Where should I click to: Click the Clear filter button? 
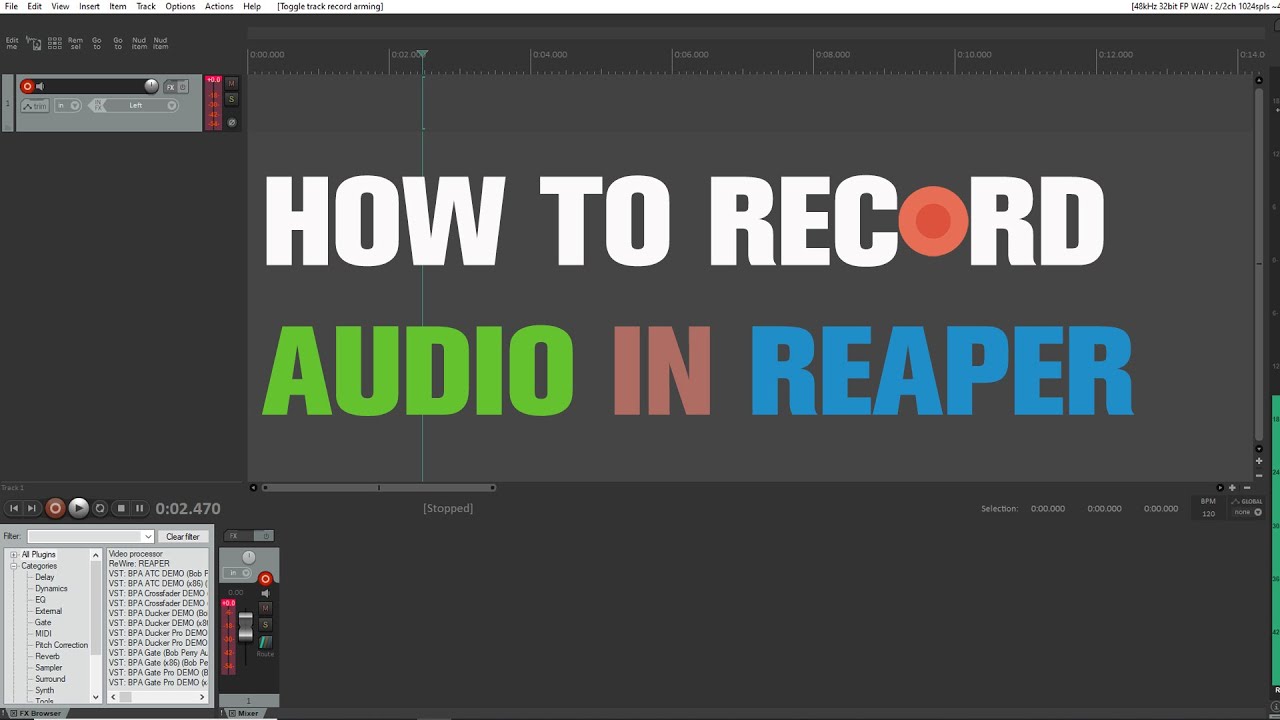tap(183, 537)
